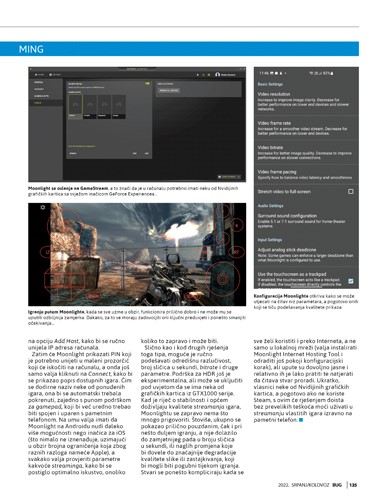
Task: Open the gear settings icon on the game overlay
Action: pos(43,207)
